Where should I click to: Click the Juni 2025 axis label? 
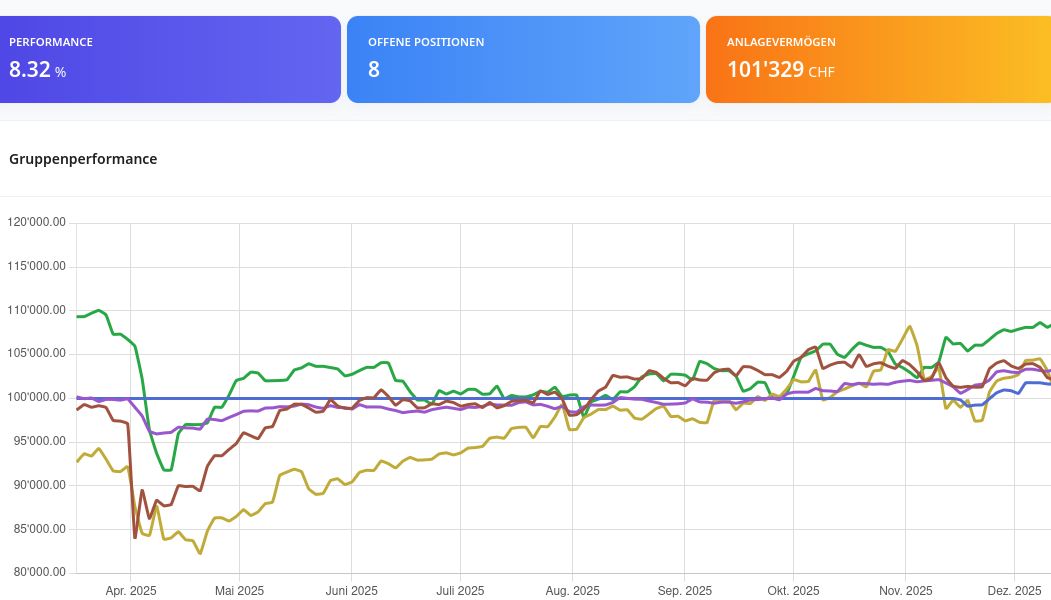tap(352, 591)
